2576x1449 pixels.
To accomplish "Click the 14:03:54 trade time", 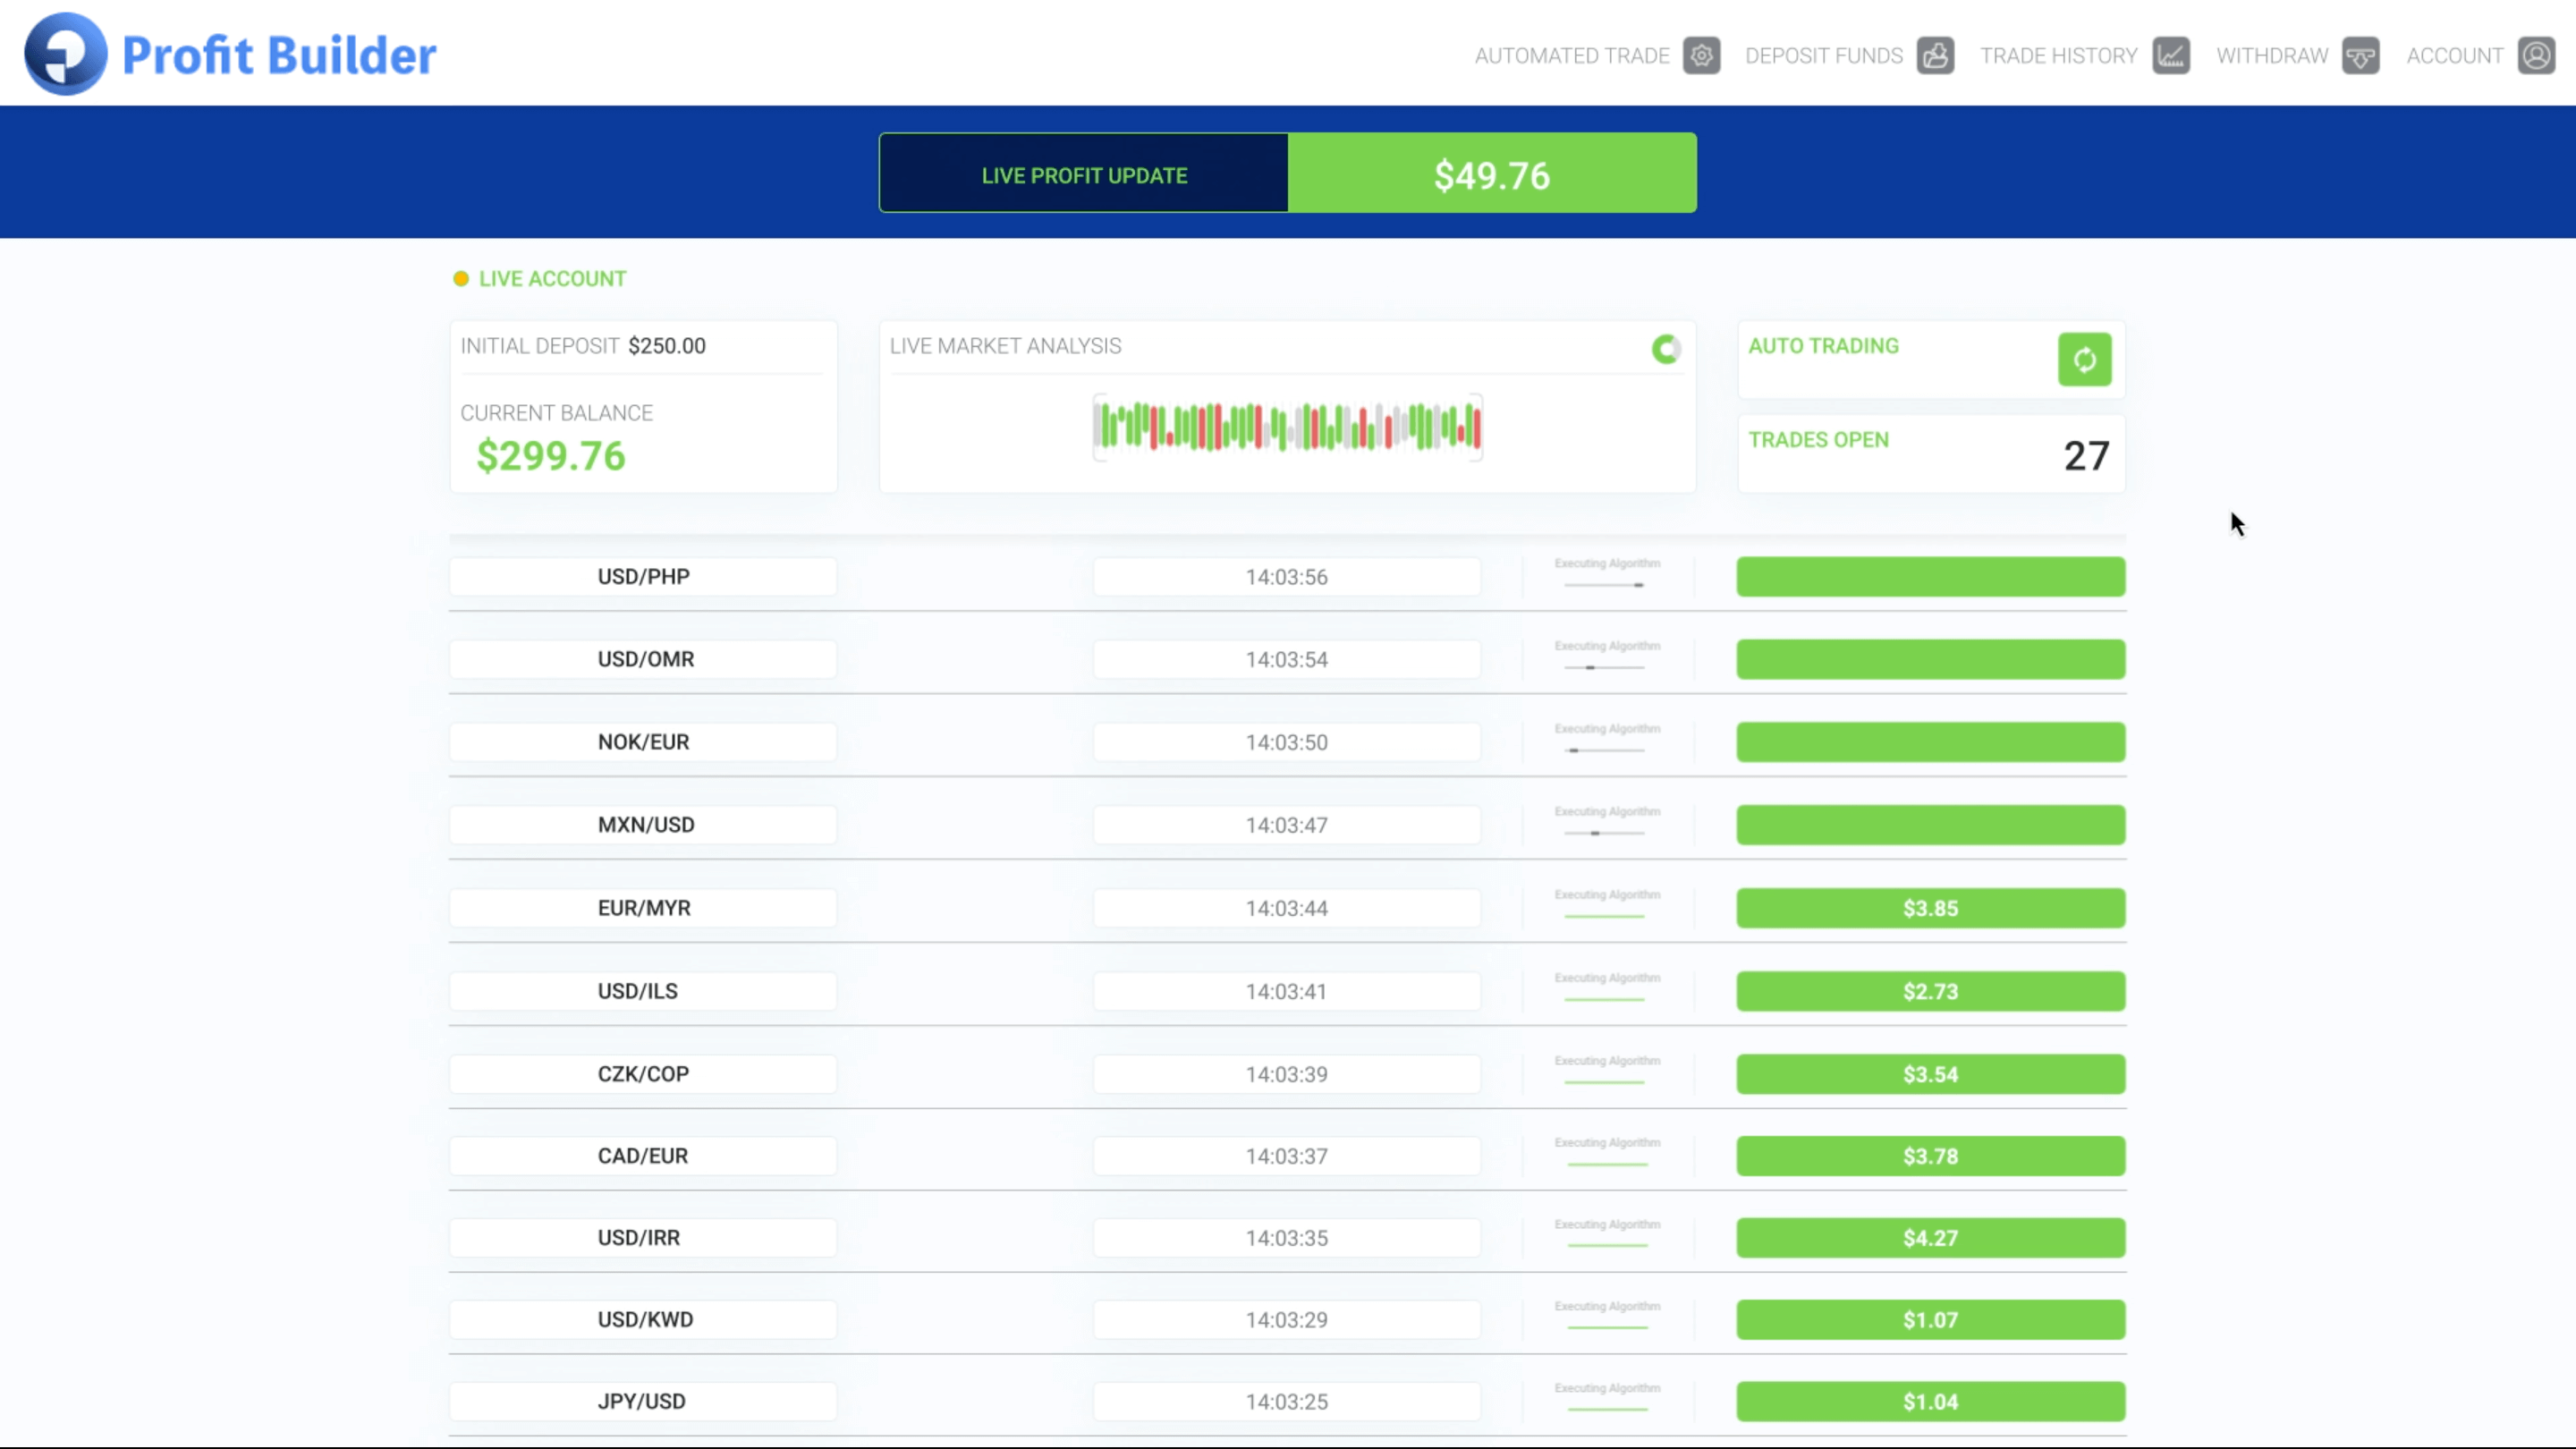I will pyautogui.click(x=1287, y=660).
